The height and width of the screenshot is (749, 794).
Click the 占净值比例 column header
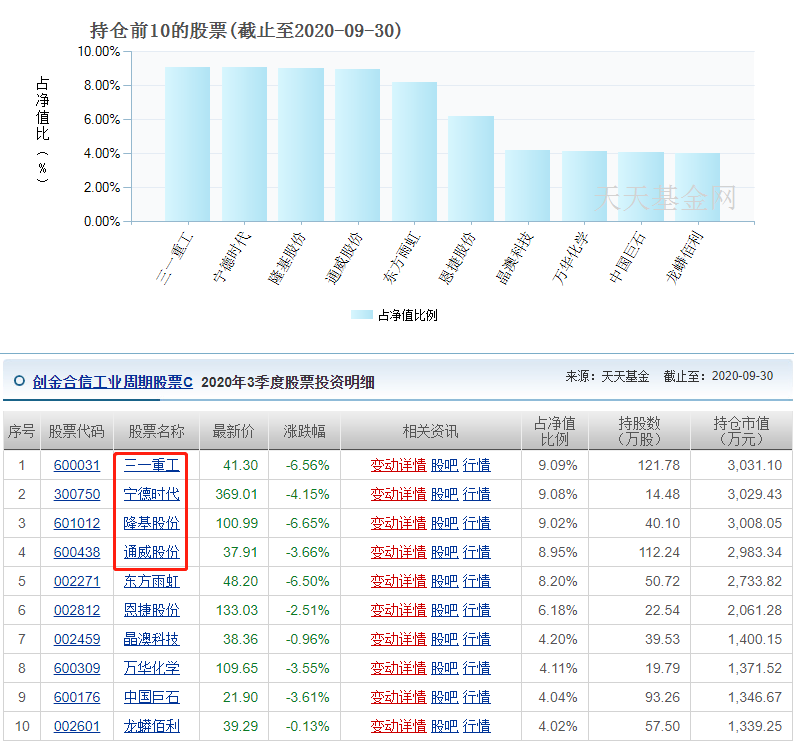554,431
